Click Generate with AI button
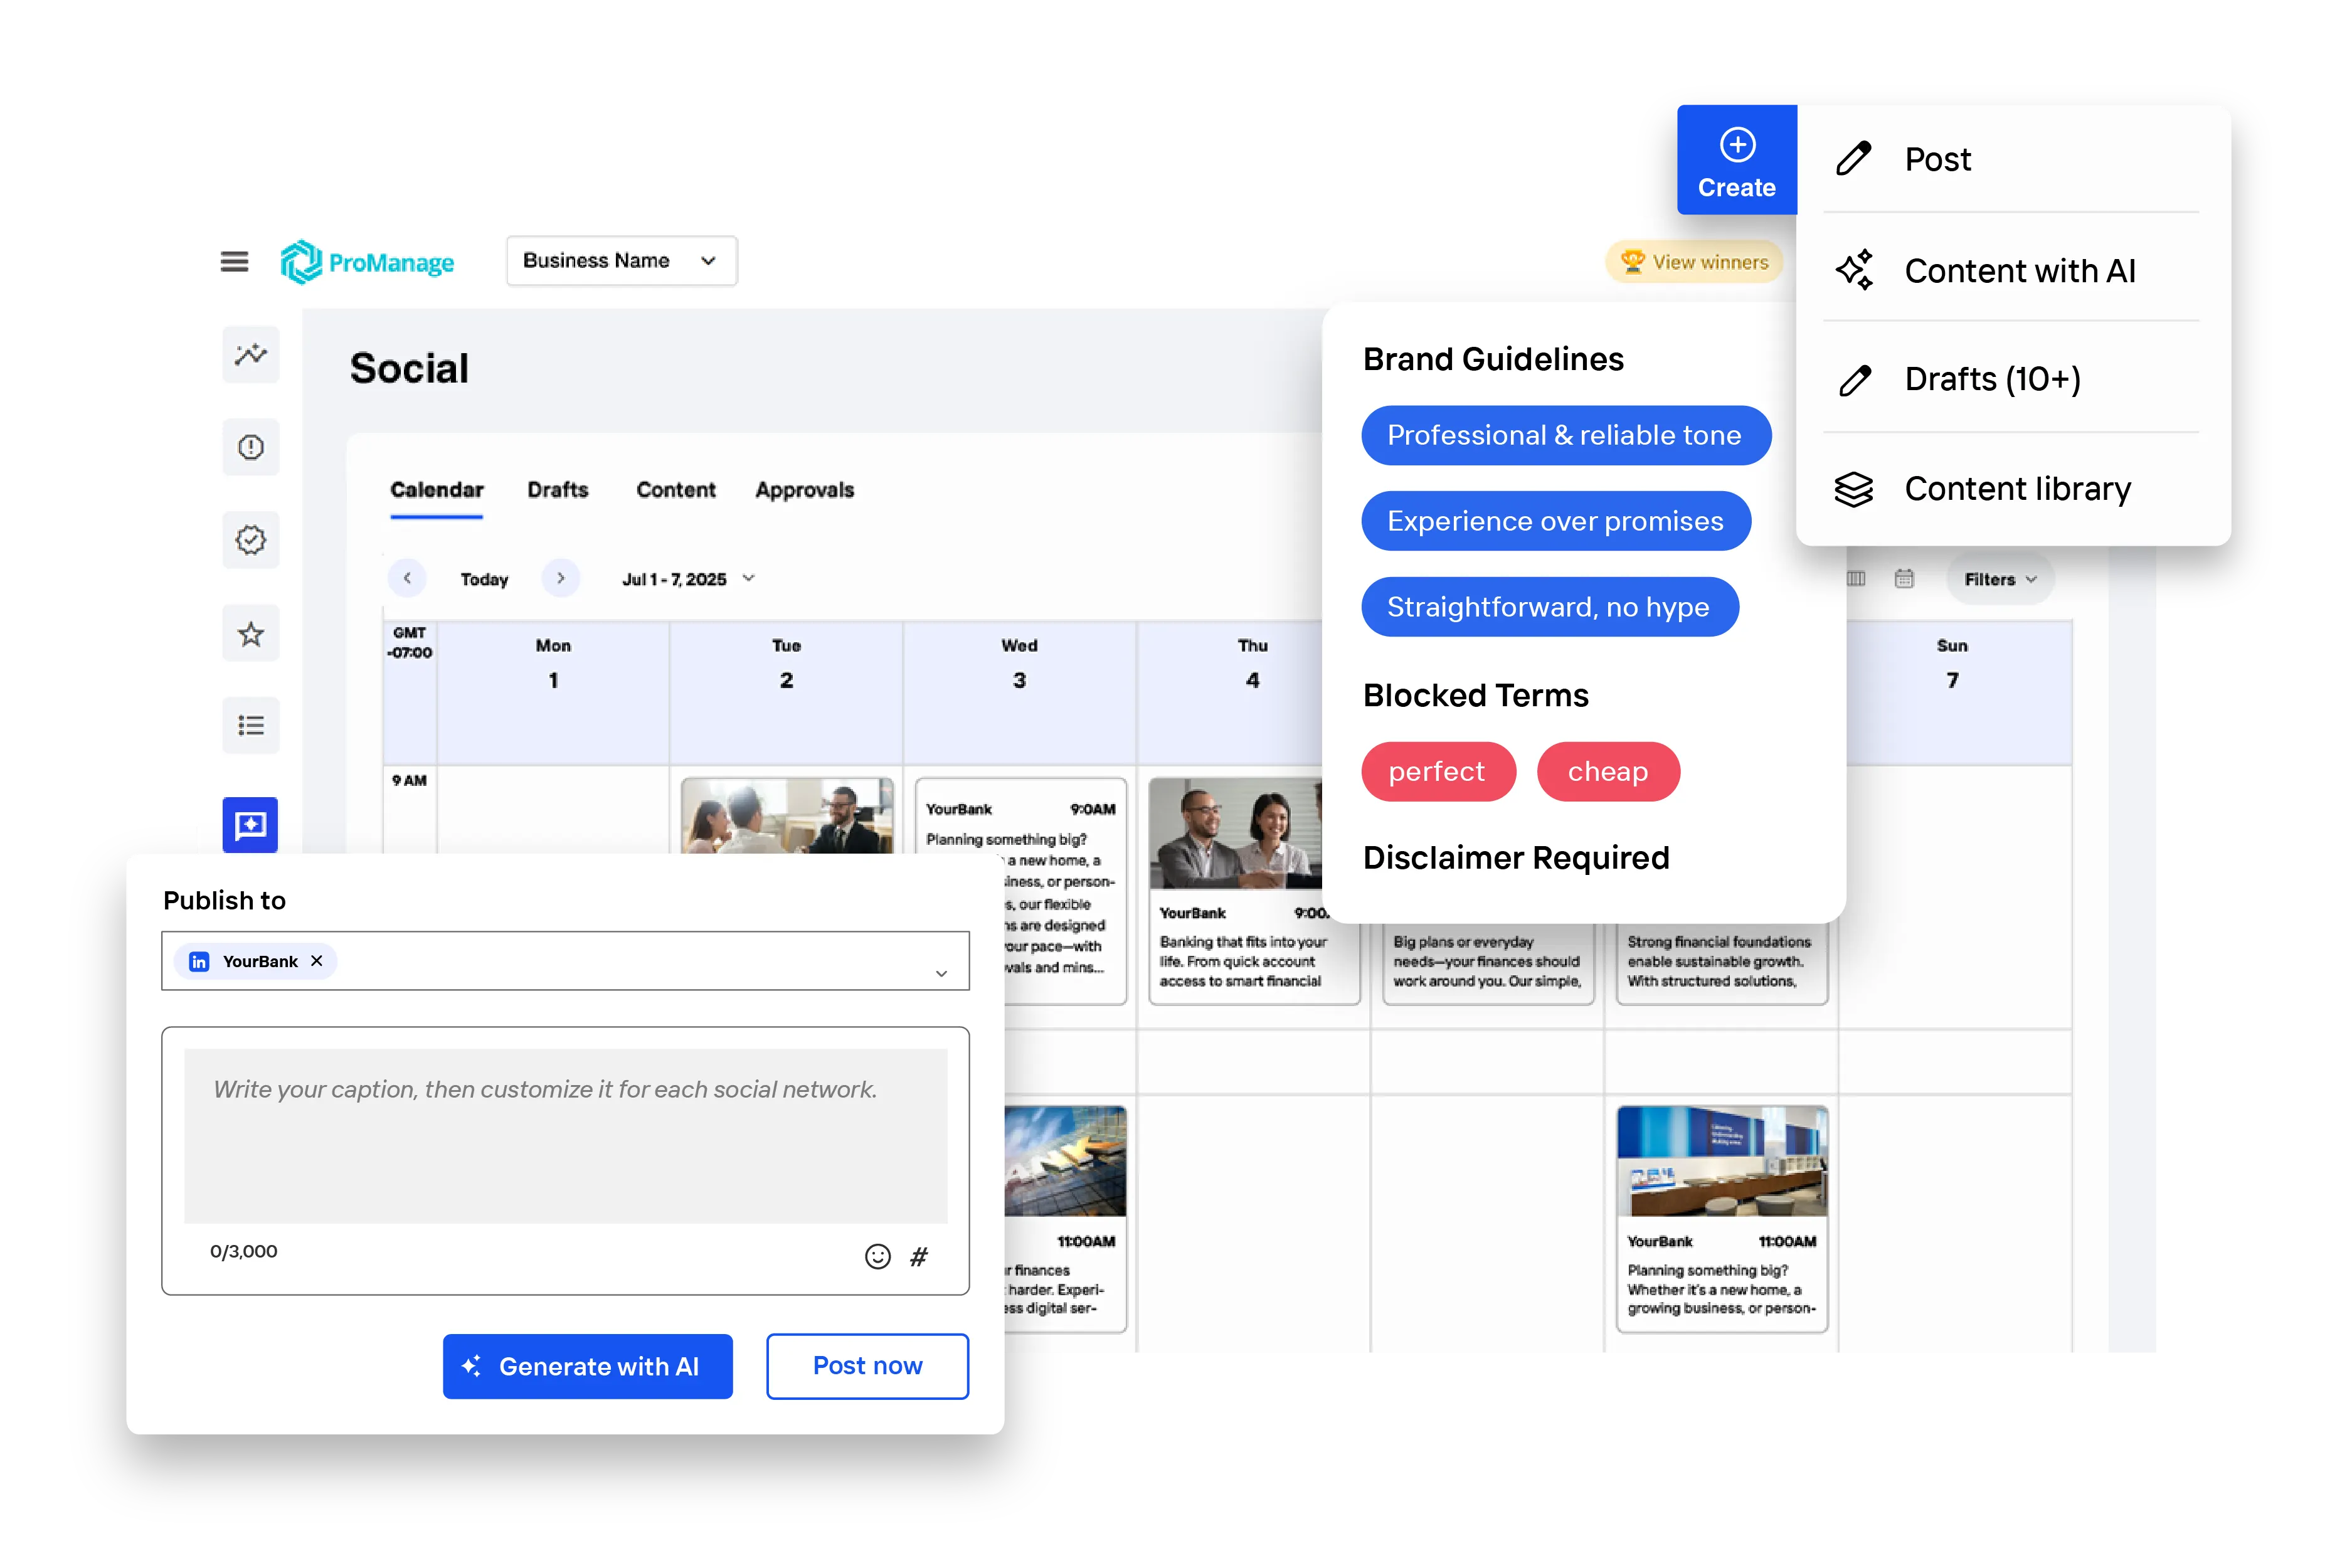 (x=587, y=1366)
